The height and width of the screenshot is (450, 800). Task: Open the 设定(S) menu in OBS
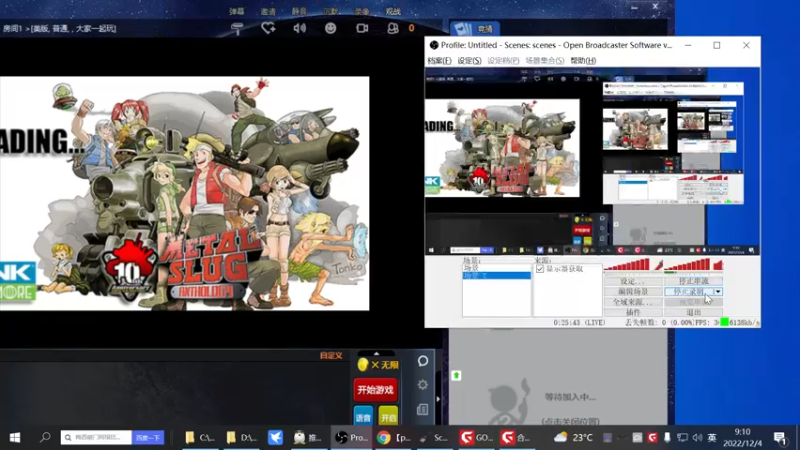pos(469,60)
